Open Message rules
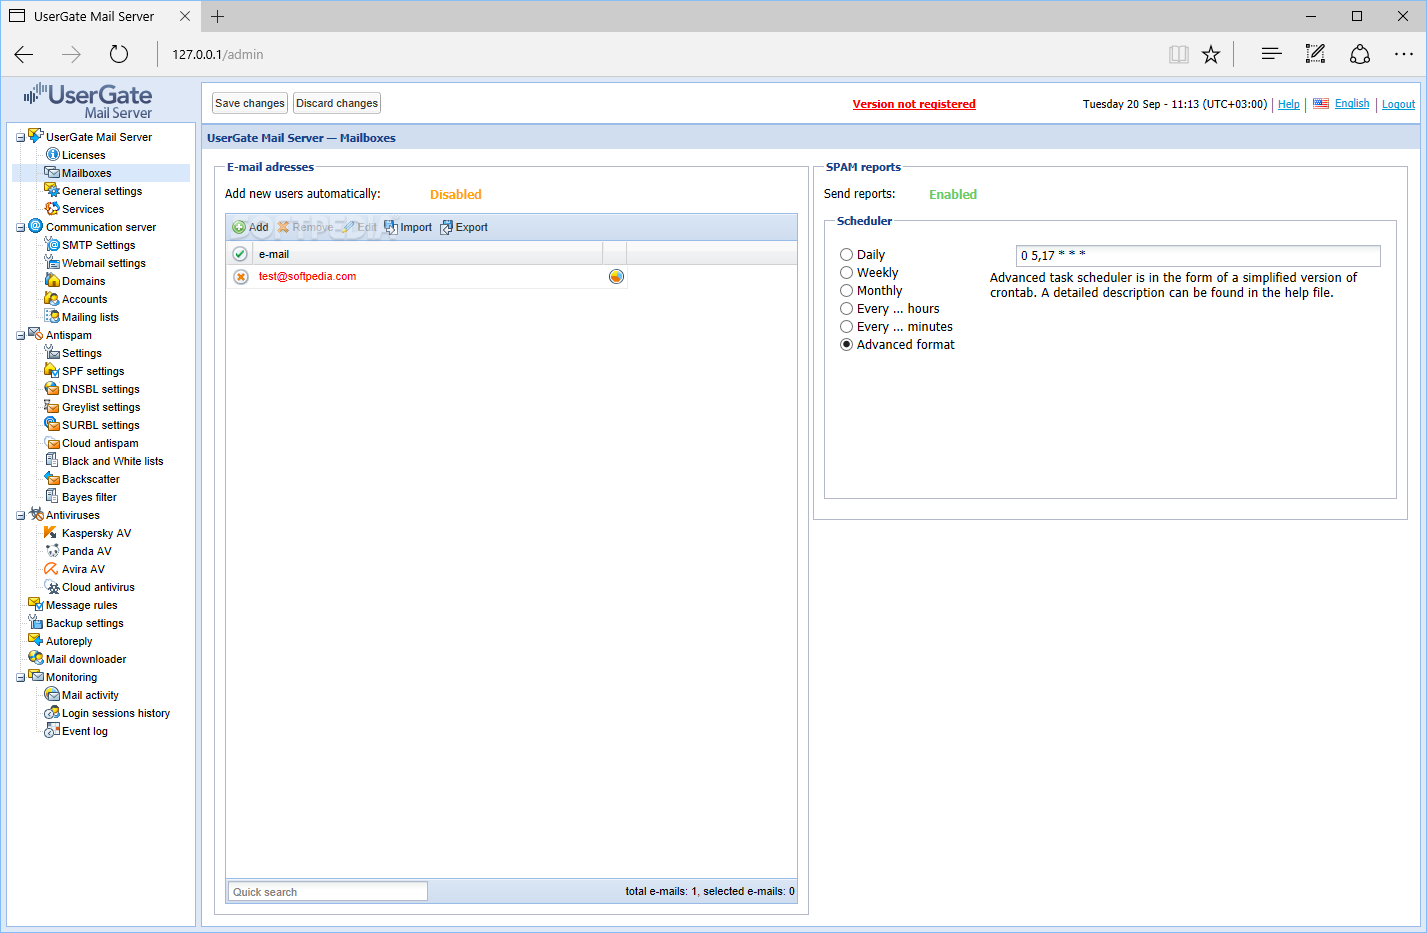 click(x=82, y=605)
